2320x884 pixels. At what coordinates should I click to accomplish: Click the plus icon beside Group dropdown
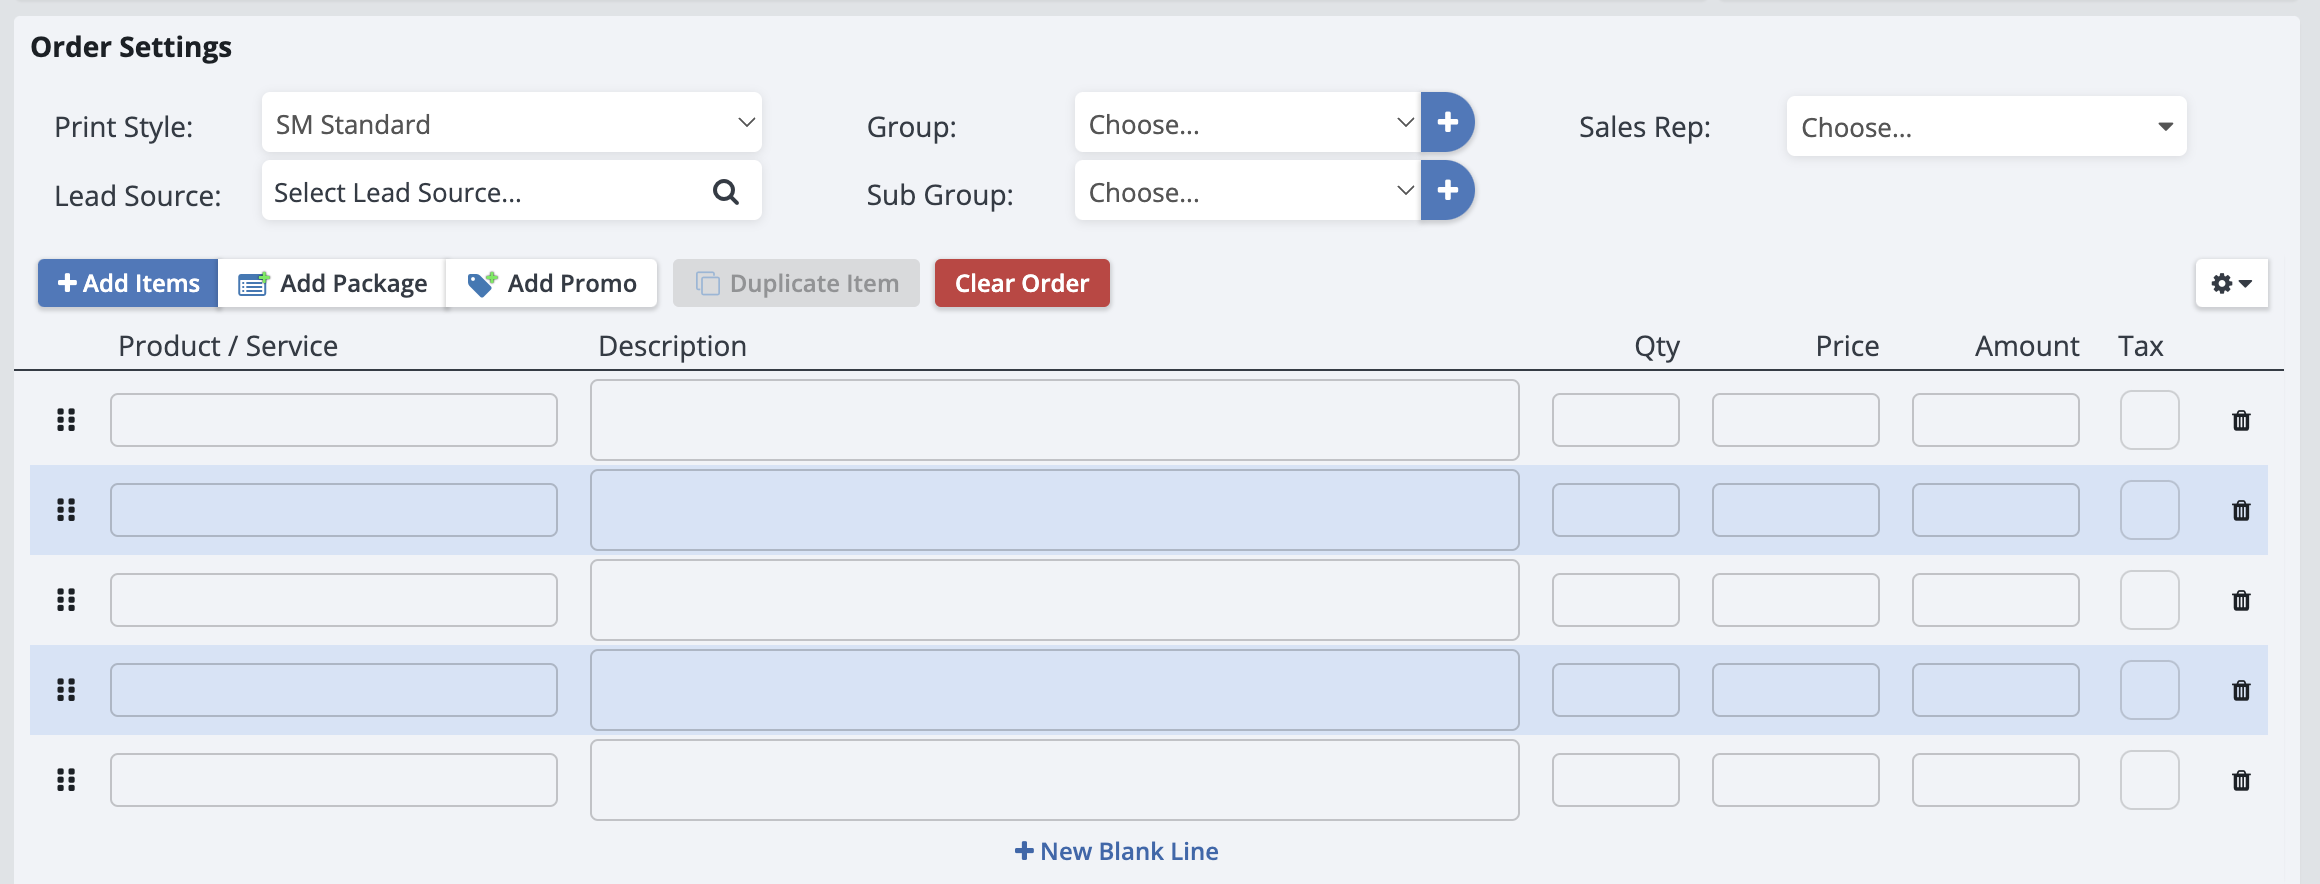pyautogui.click(x=1447, y=123)
